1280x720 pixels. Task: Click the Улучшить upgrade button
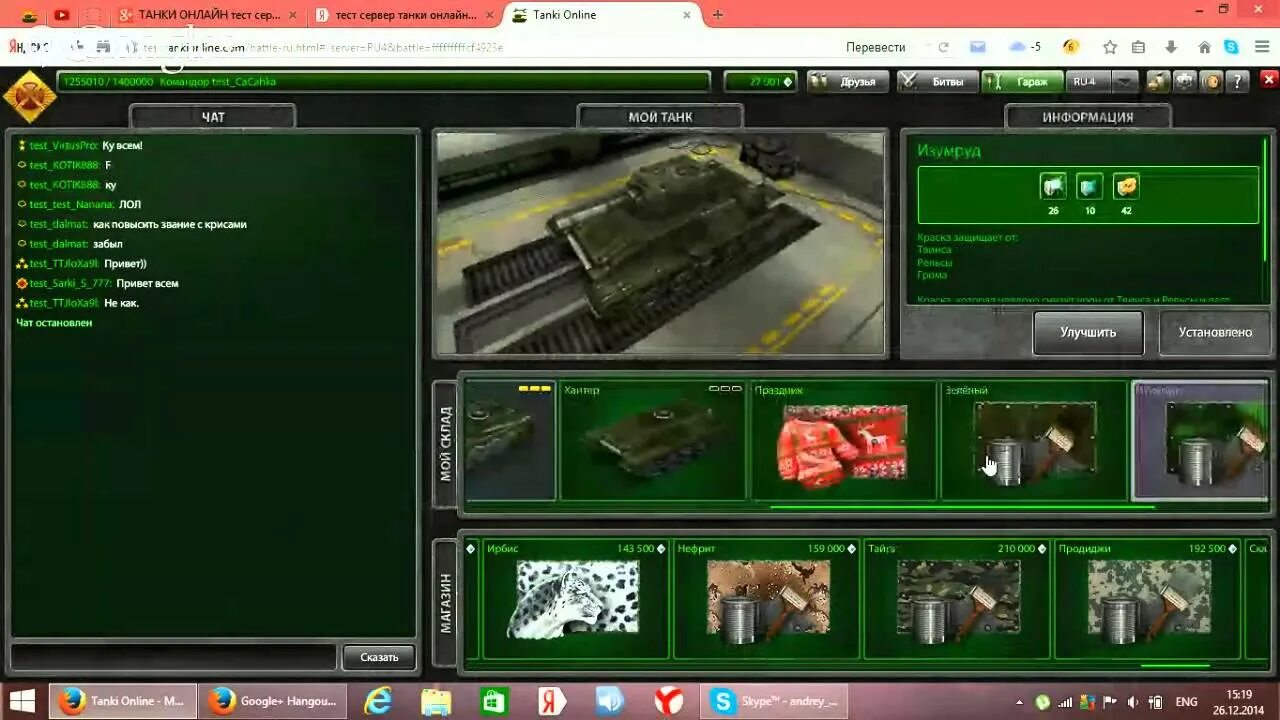1088,332
